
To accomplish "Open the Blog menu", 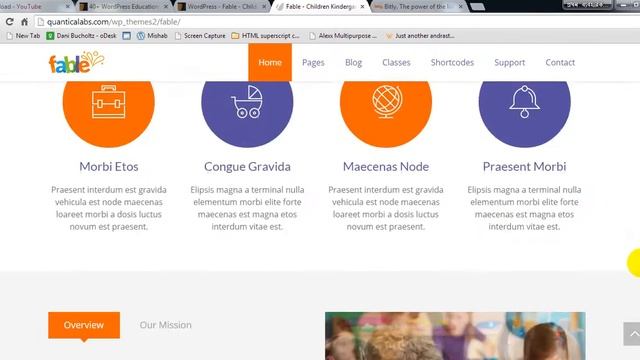I will 353,62.
